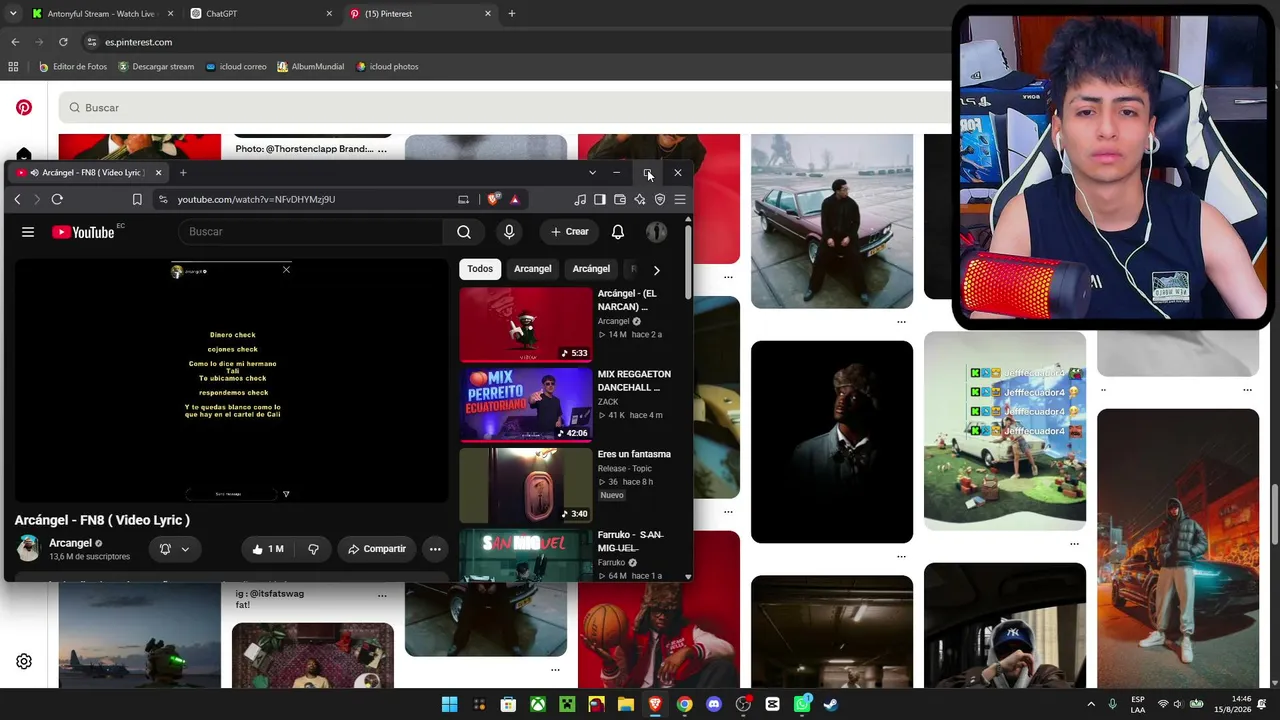The image size is (1280, 720).
Task: Bookmark the YouTube page in Brave
Action: pyautogui.click(x=137, y=199)
